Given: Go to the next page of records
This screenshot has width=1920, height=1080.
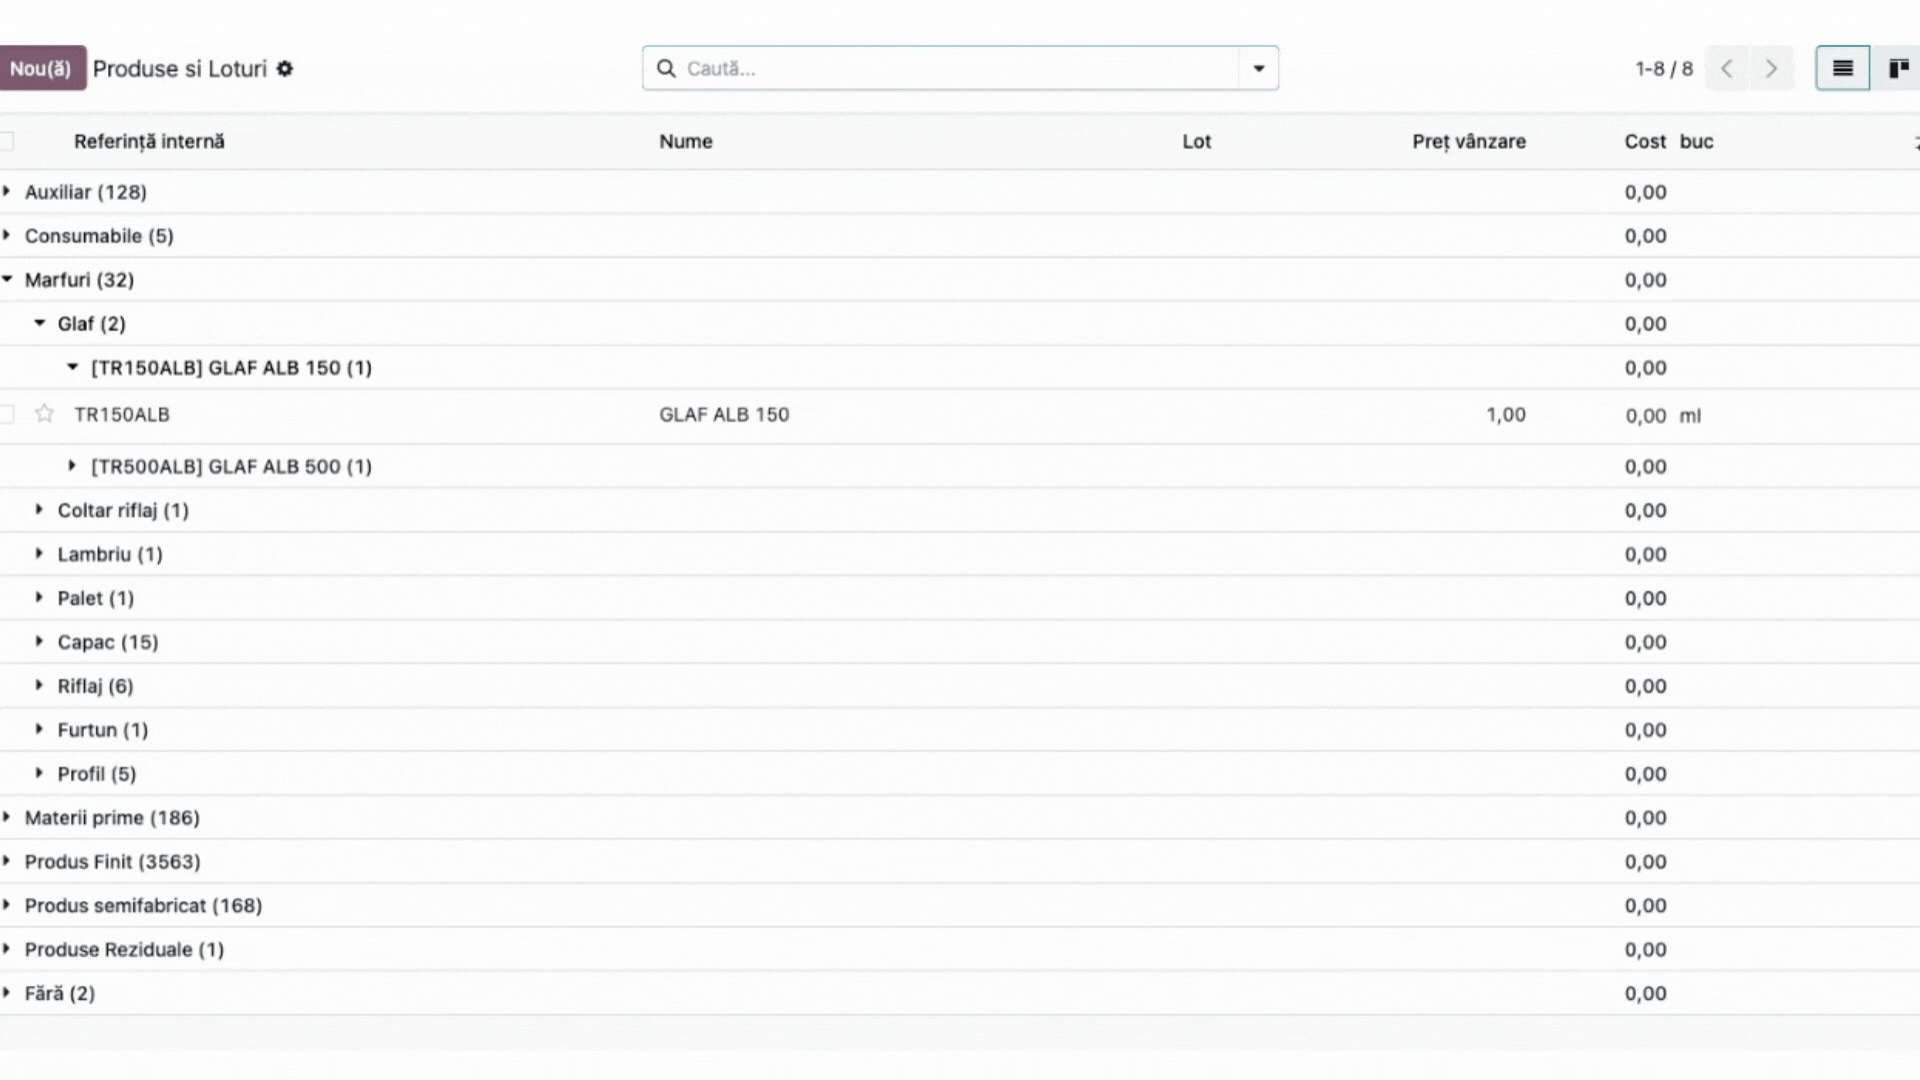Looking at the screenshot, I should point(1771,69).
